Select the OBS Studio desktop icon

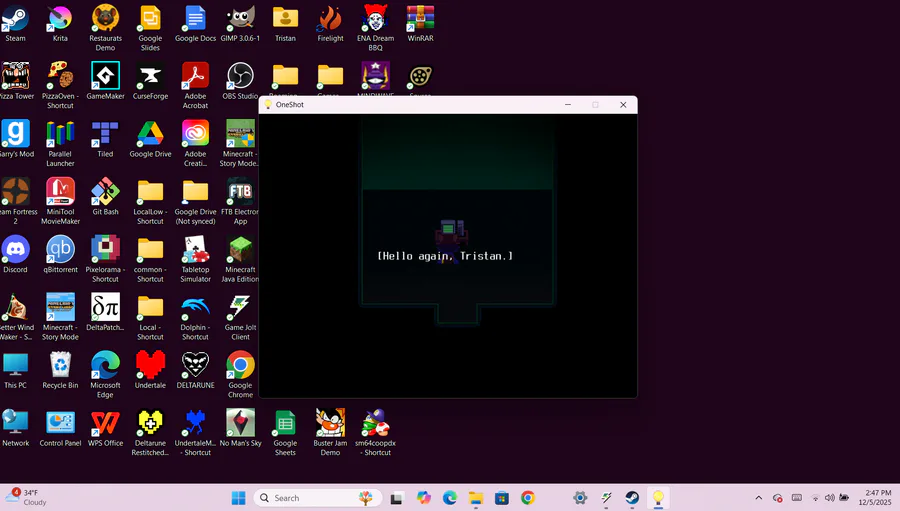point(240,81)
